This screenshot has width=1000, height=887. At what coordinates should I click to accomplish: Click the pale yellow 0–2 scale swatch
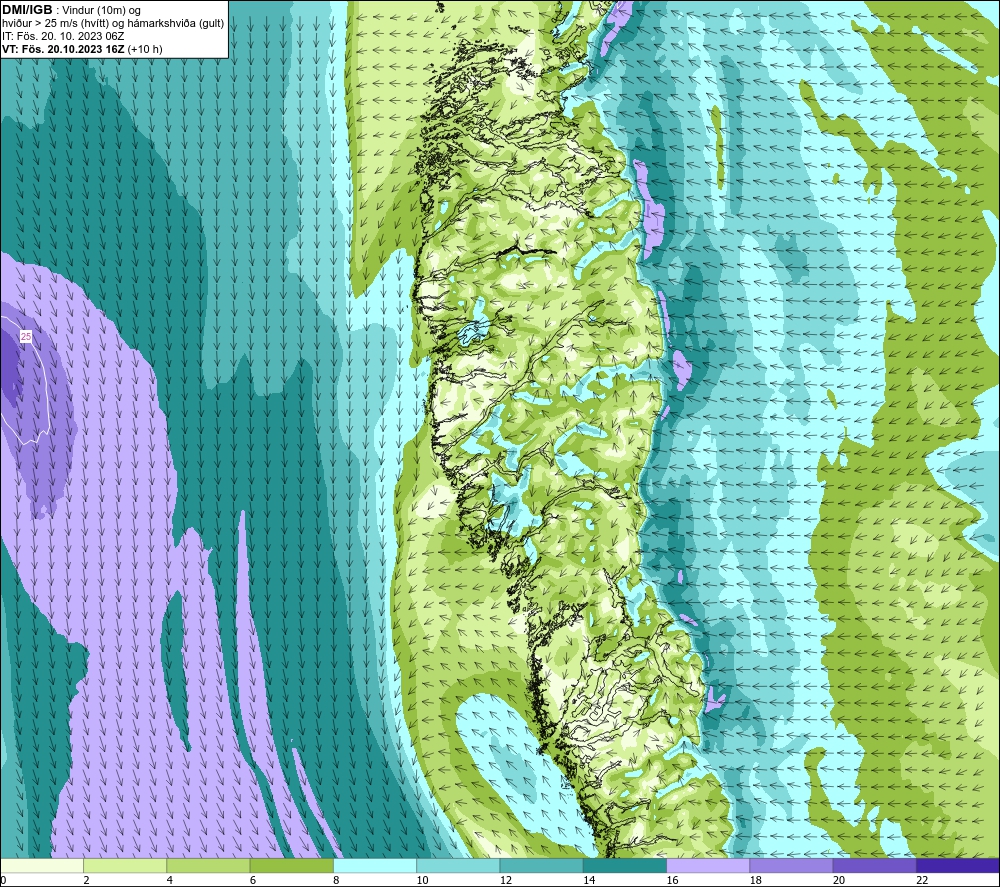[x=41, y=865]
